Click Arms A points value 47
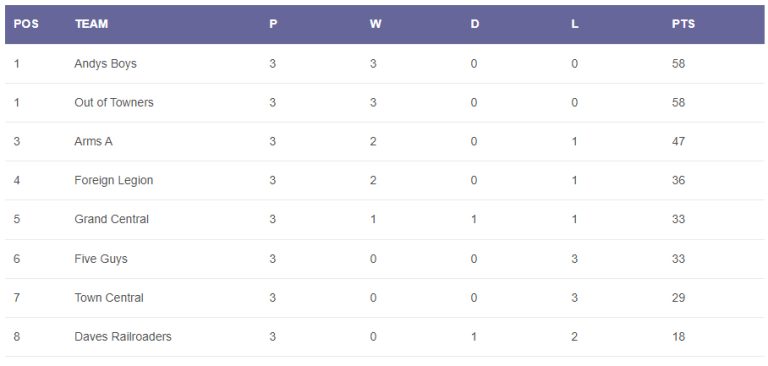Image resolution: width=768 pixels, height=366 pixels. 678,142
